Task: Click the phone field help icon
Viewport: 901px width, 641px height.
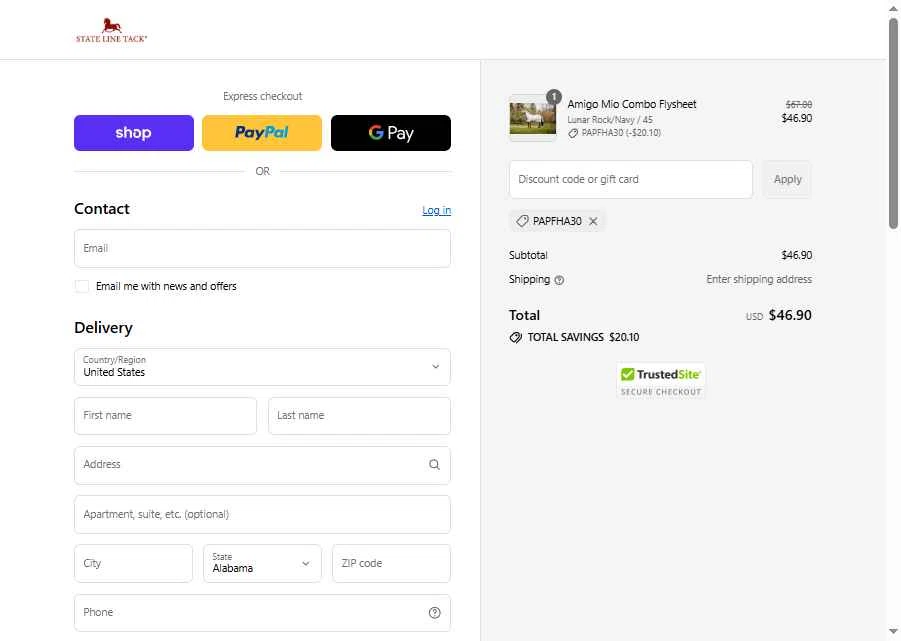Action: point(434,613)
